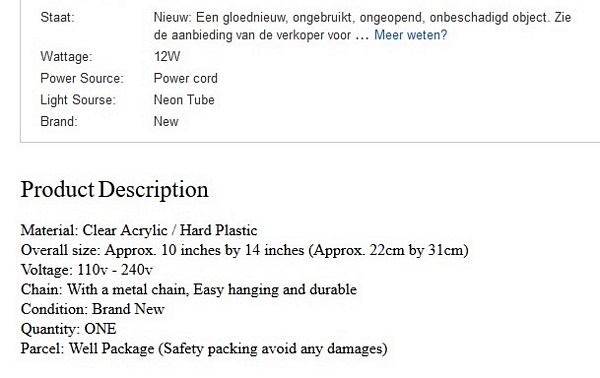Image resolution: width=600 pixels, height=378 pixels.
Task: Click the Material: Clear Acrylic line
Action: pyautogui.click(x=139, y=230)
